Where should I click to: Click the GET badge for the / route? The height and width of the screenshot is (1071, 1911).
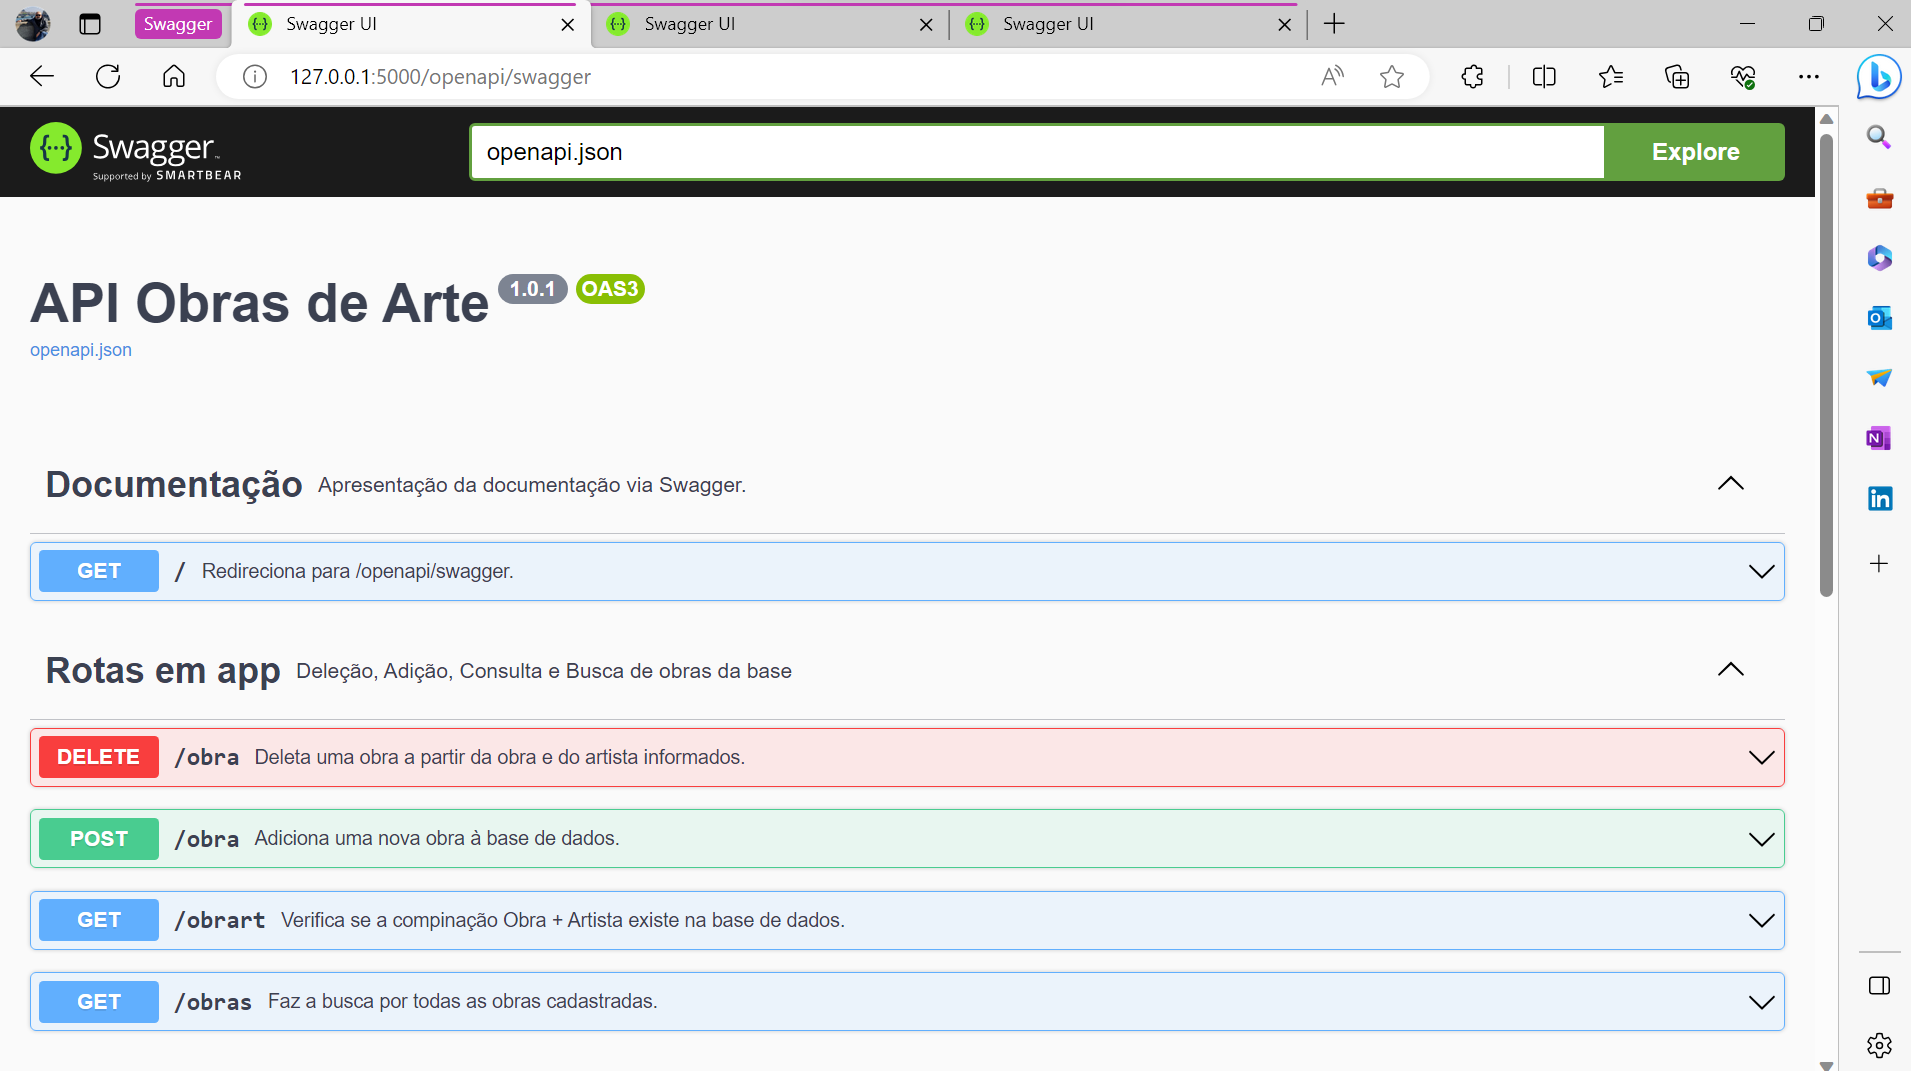99,571
